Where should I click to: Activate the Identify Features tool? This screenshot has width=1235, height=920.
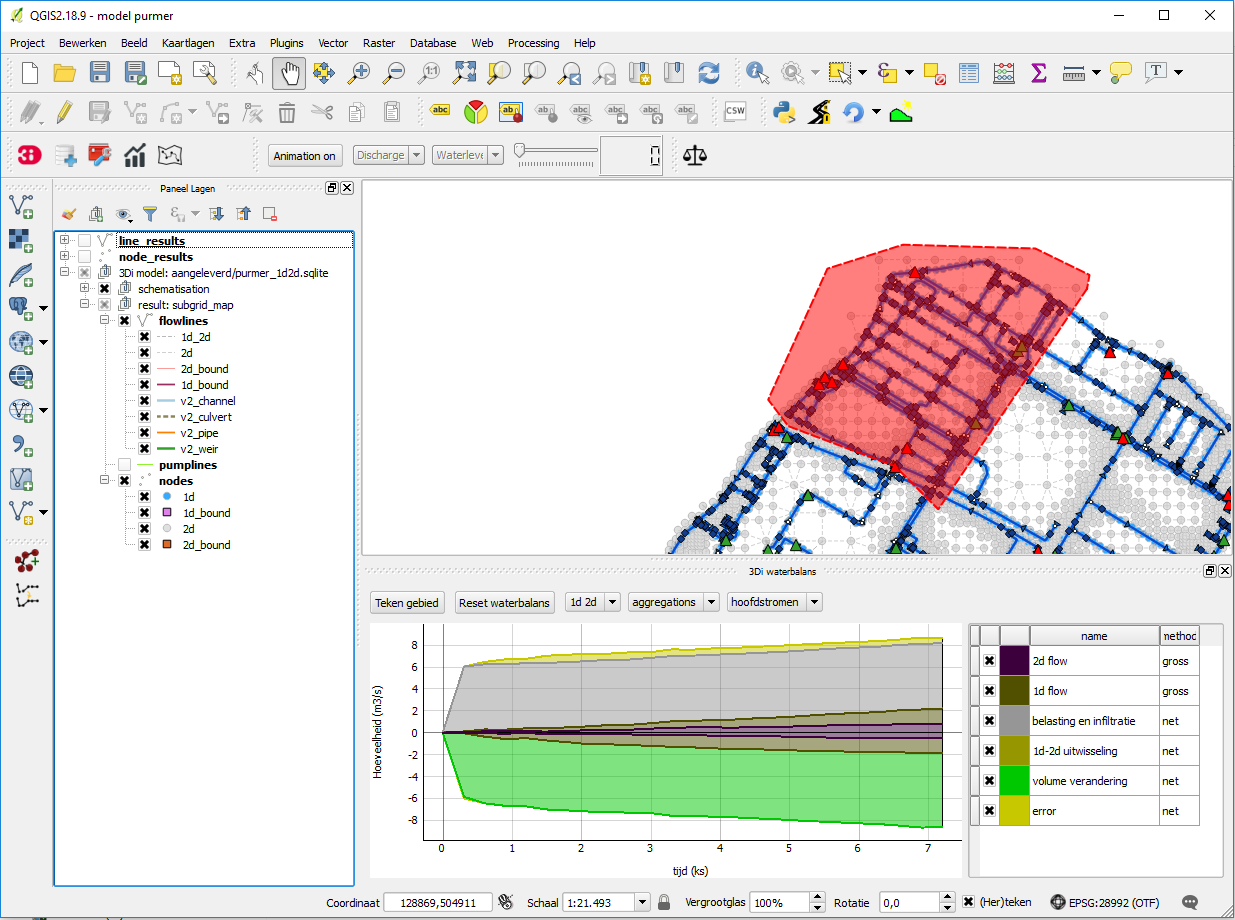click(x=757, y=72)
